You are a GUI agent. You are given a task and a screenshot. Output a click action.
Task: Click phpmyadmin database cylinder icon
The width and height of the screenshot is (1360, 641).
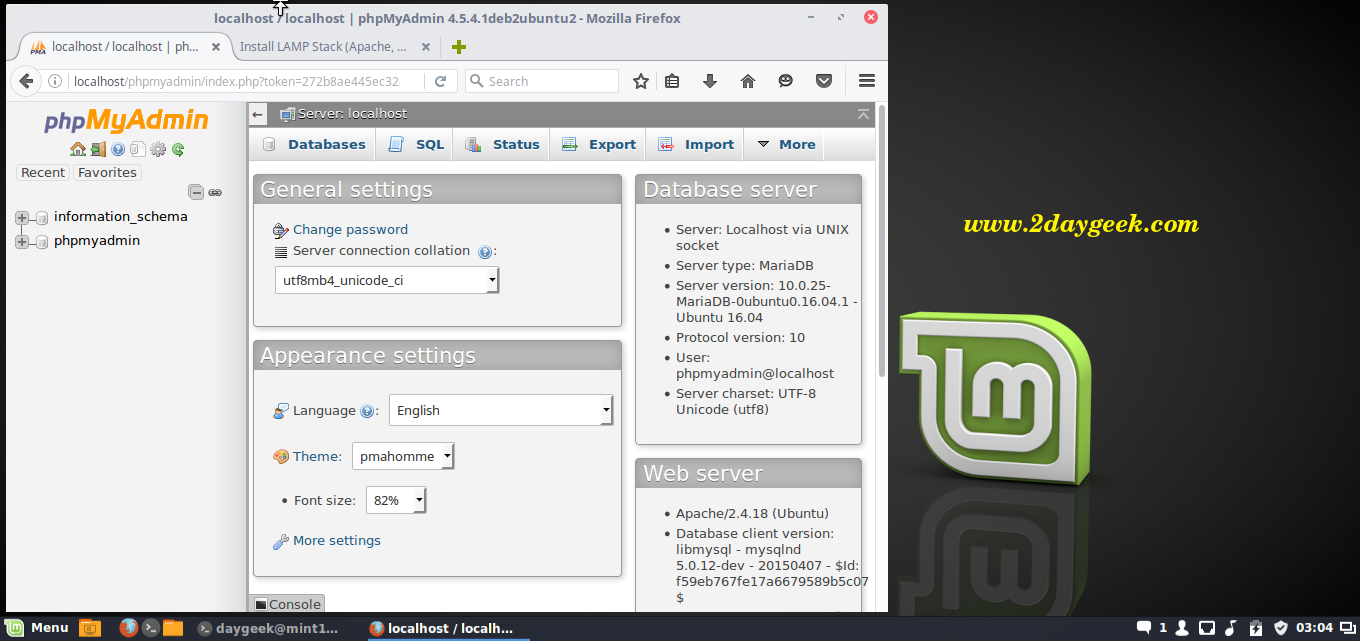click(42, 241)
